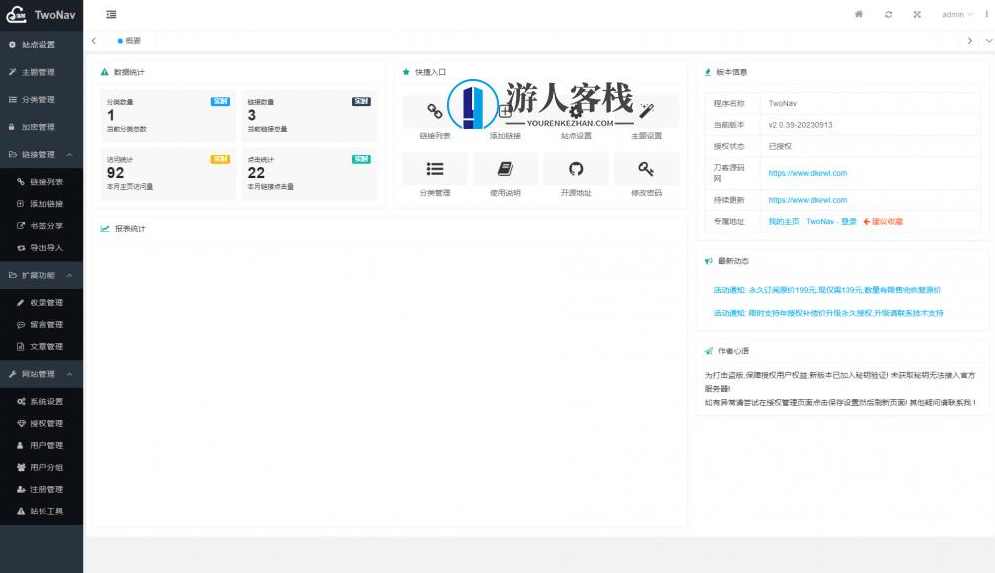The image size is (995, 573).
Task: Open 站点设置 in the sidebar
Action: pos(41,44)
